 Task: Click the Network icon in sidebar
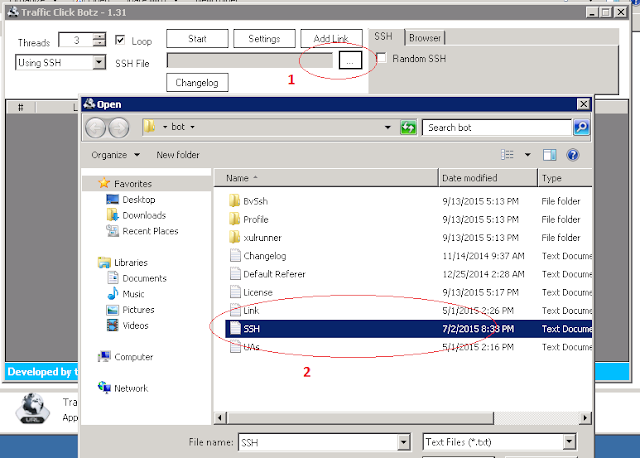pos(104,387)
